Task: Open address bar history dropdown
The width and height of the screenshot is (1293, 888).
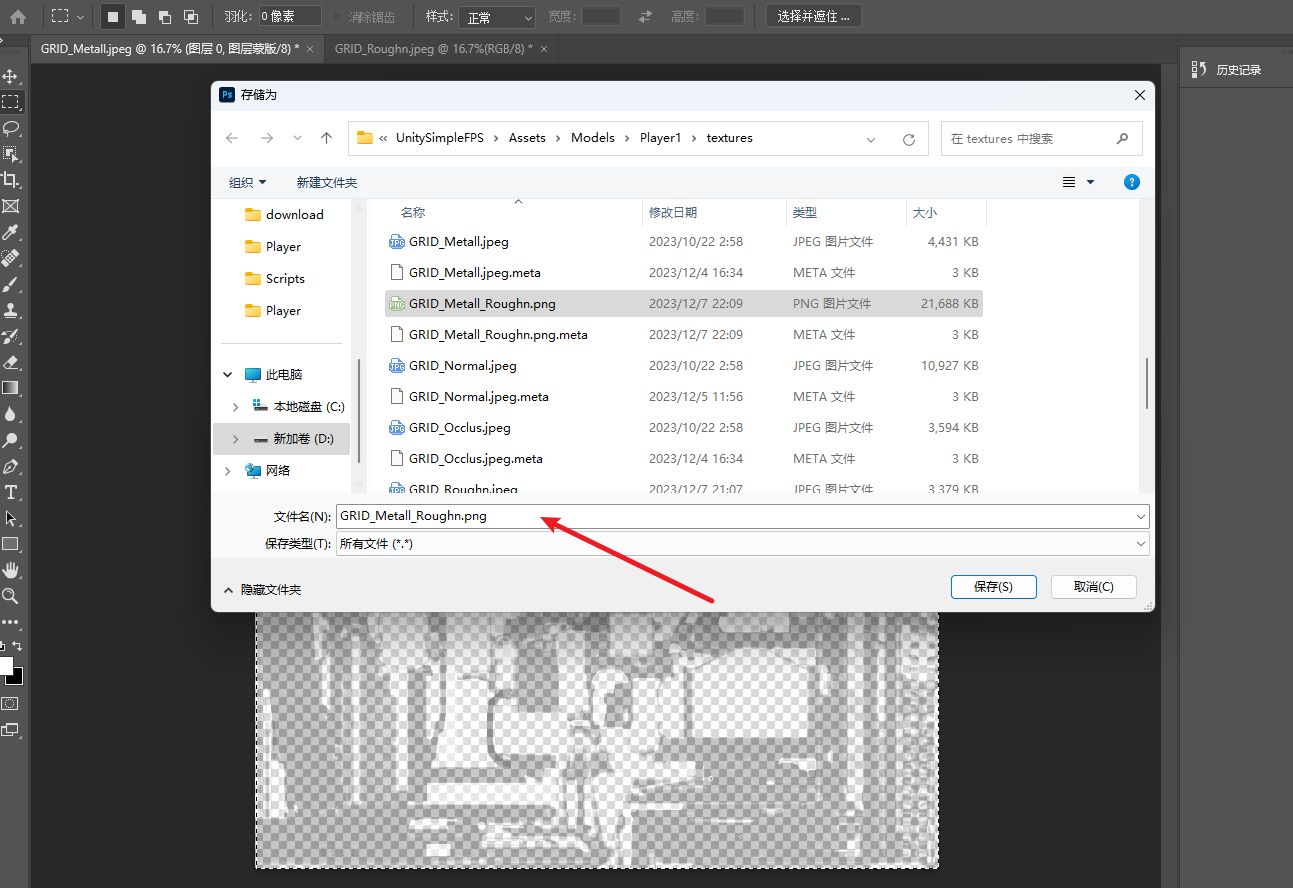Action: tap(871, 139)
